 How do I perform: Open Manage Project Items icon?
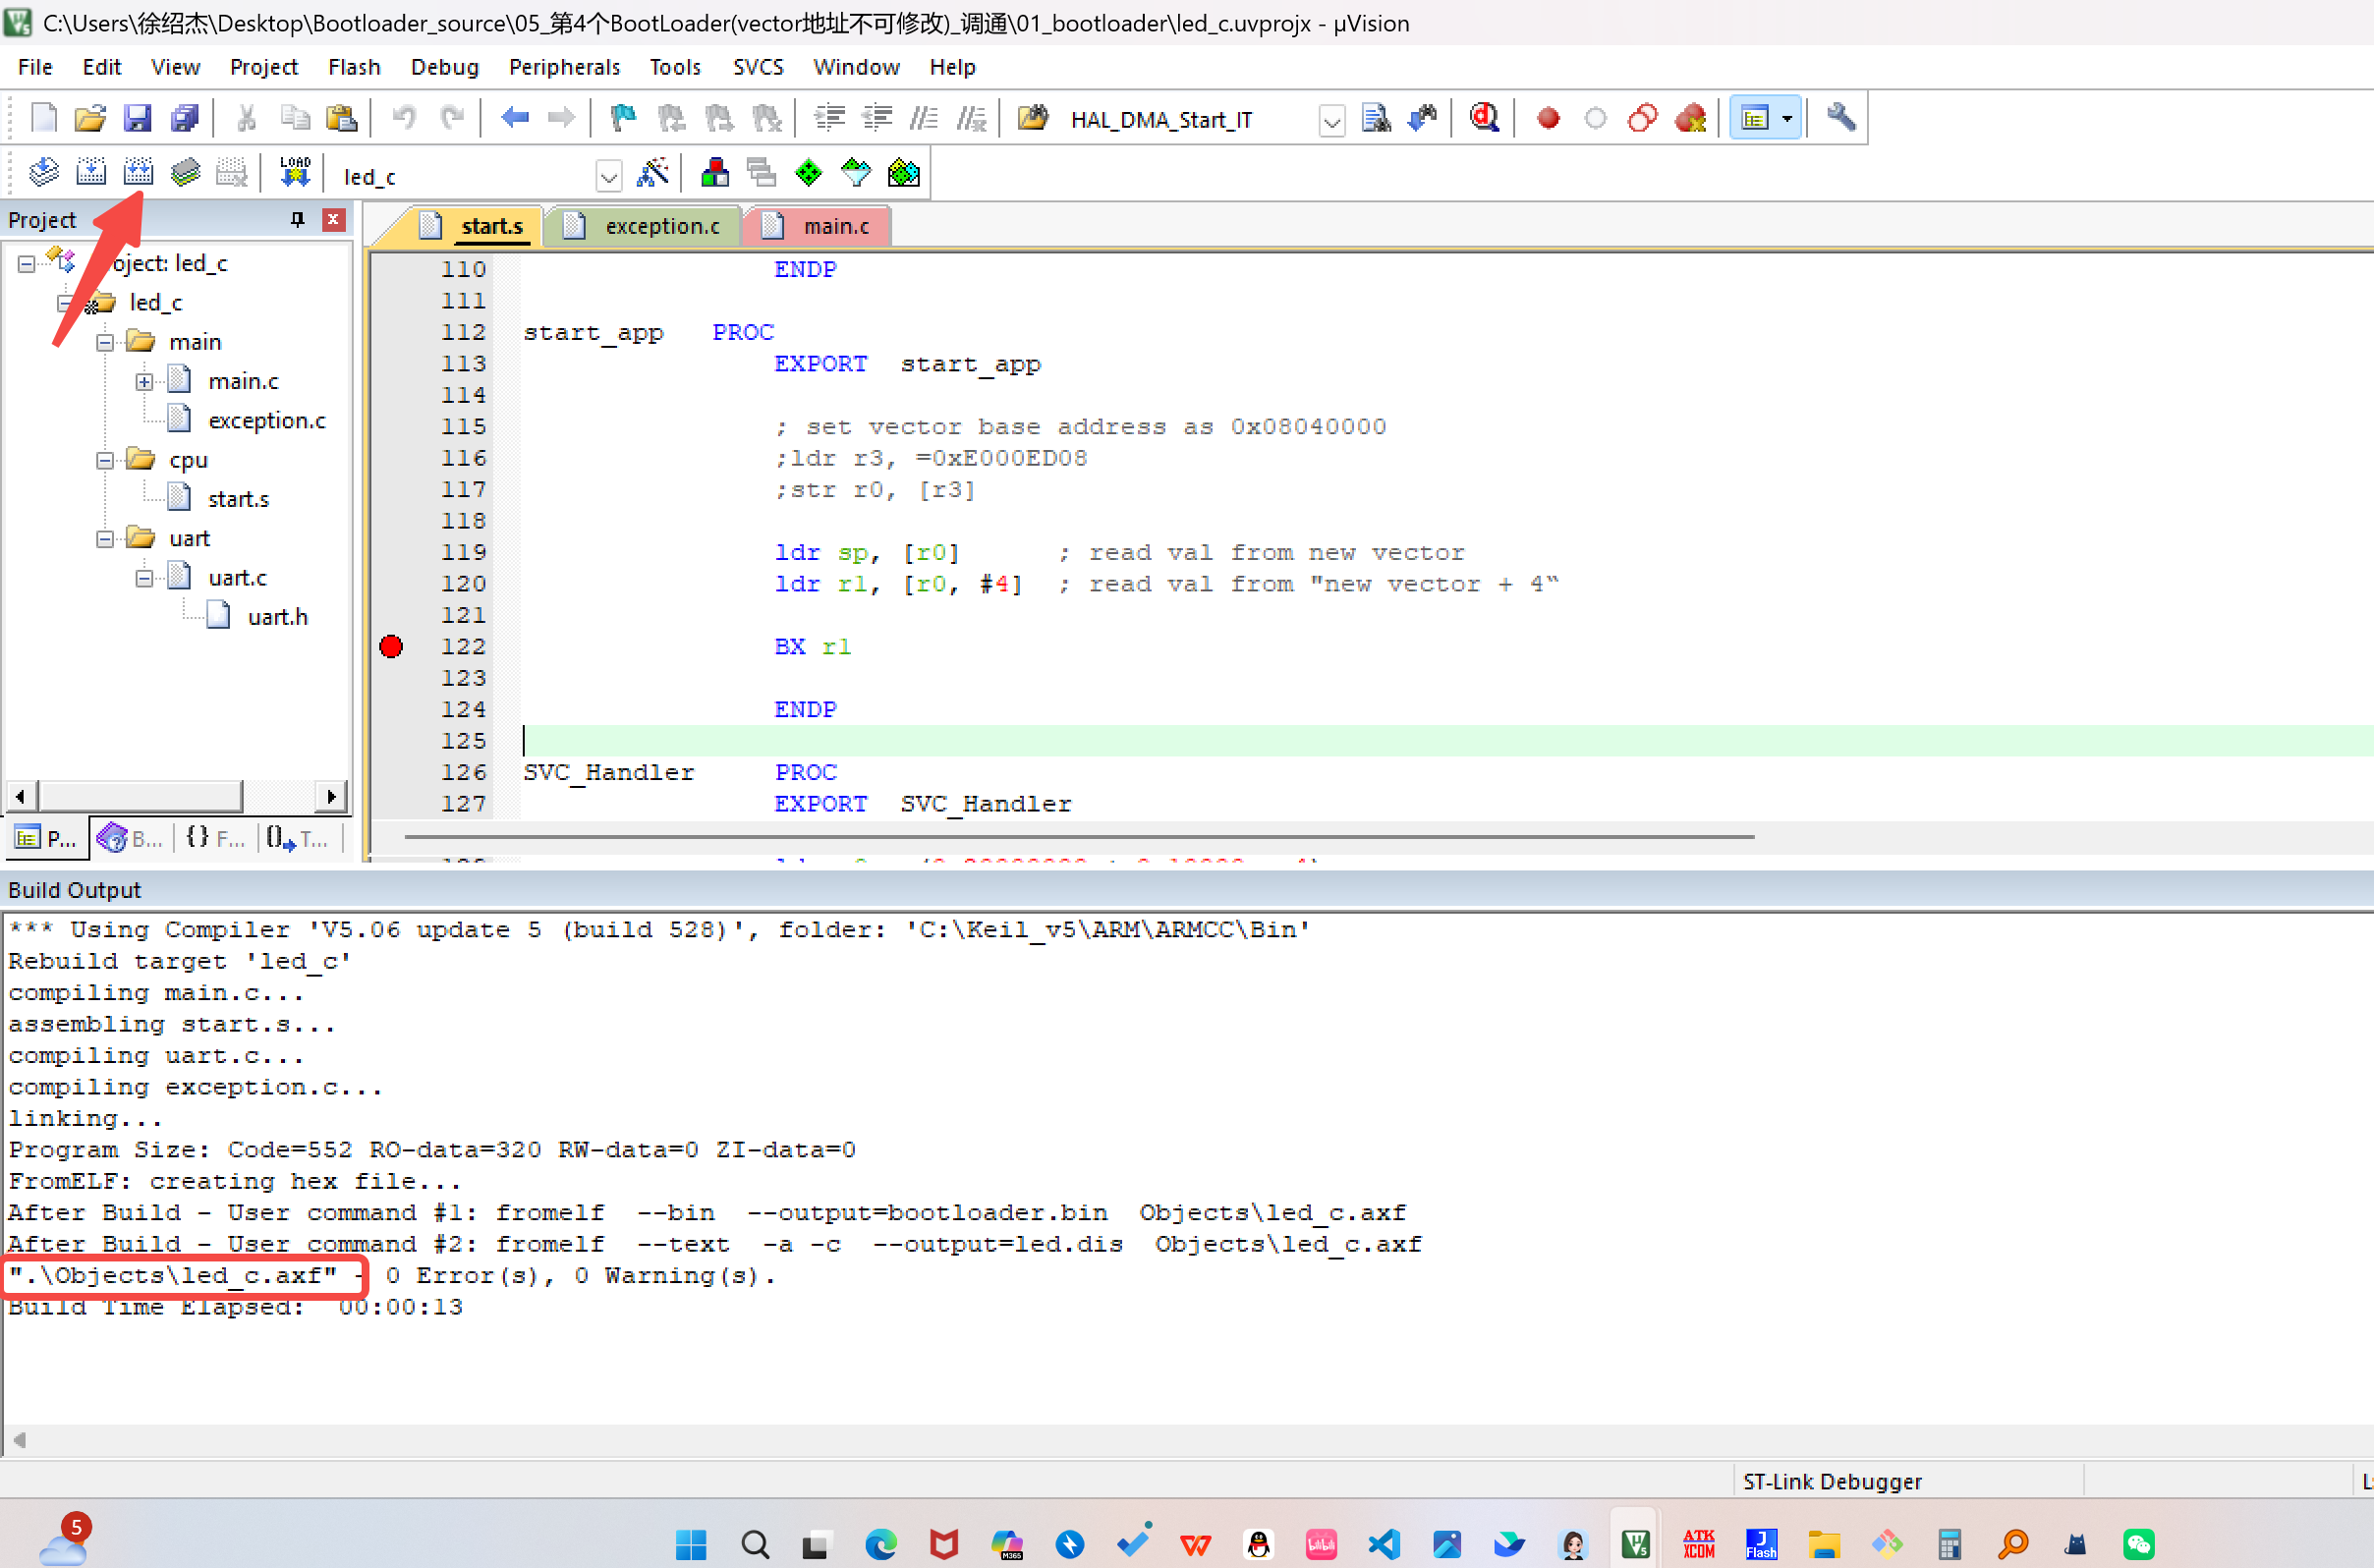[714, 173]
